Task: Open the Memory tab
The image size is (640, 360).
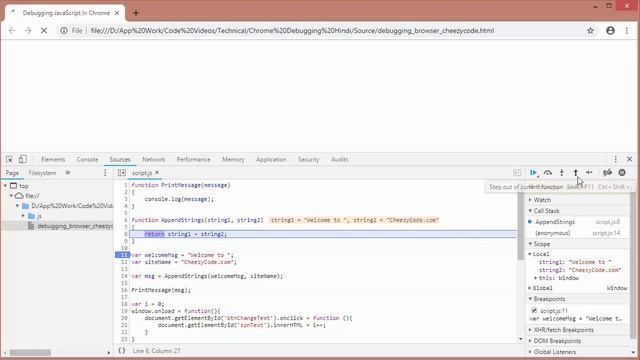Action: click(x=233, y=159)
